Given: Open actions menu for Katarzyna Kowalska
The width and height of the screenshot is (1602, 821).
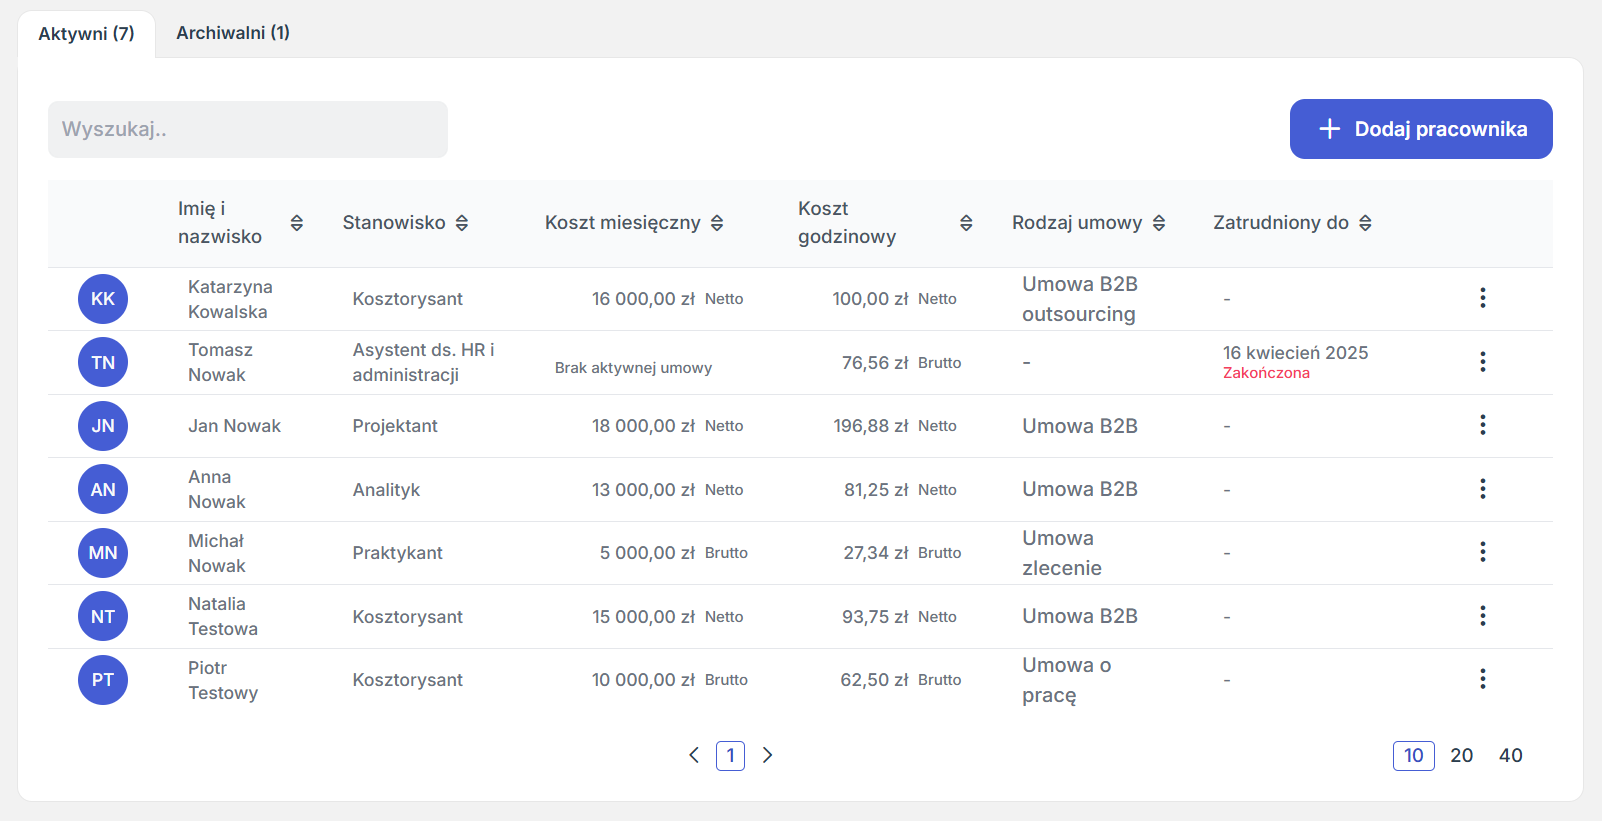Looking at the screenshot, I should point(1482,298).
